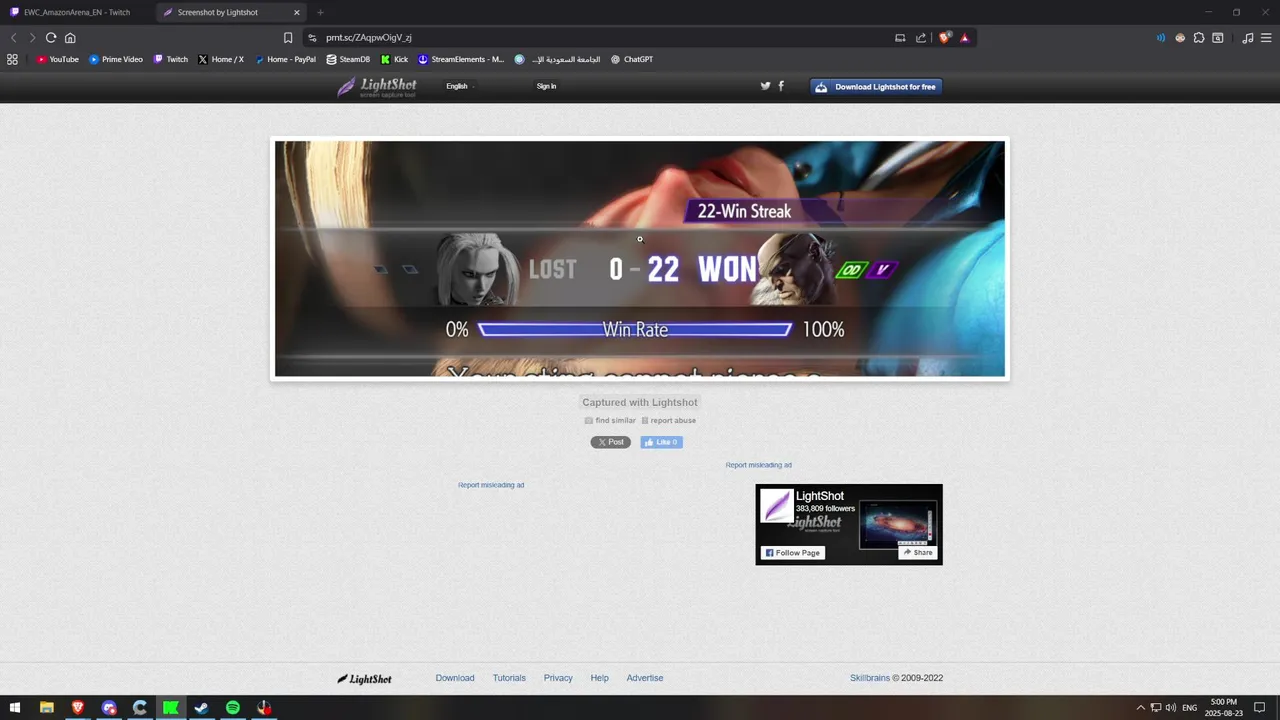Click the footer Advertise link
The image size is (1280, 720).
pos(645,678)
